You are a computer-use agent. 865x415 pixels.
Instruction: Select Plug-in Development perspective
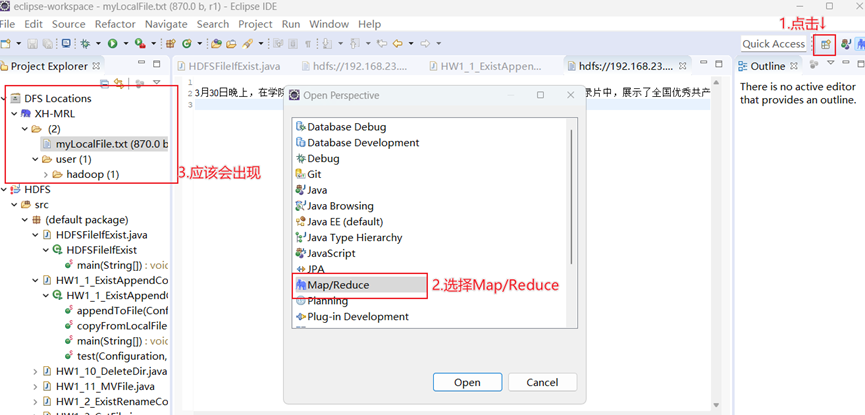[352, 317]
